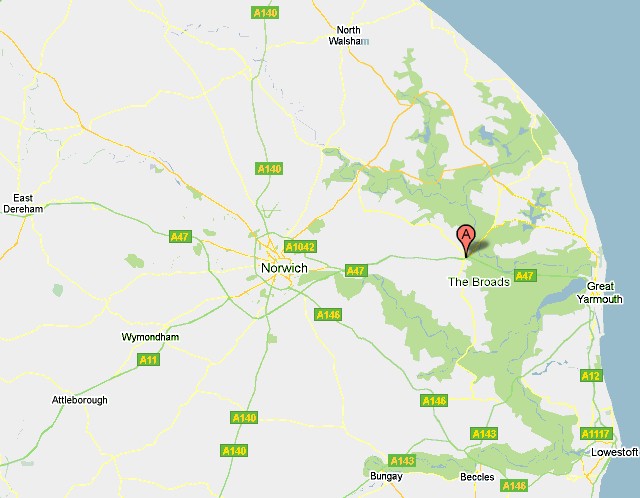
Task: Select the A1117 road badge near Lowestoft
Action: pyautogui.click(x=596, y=434)
